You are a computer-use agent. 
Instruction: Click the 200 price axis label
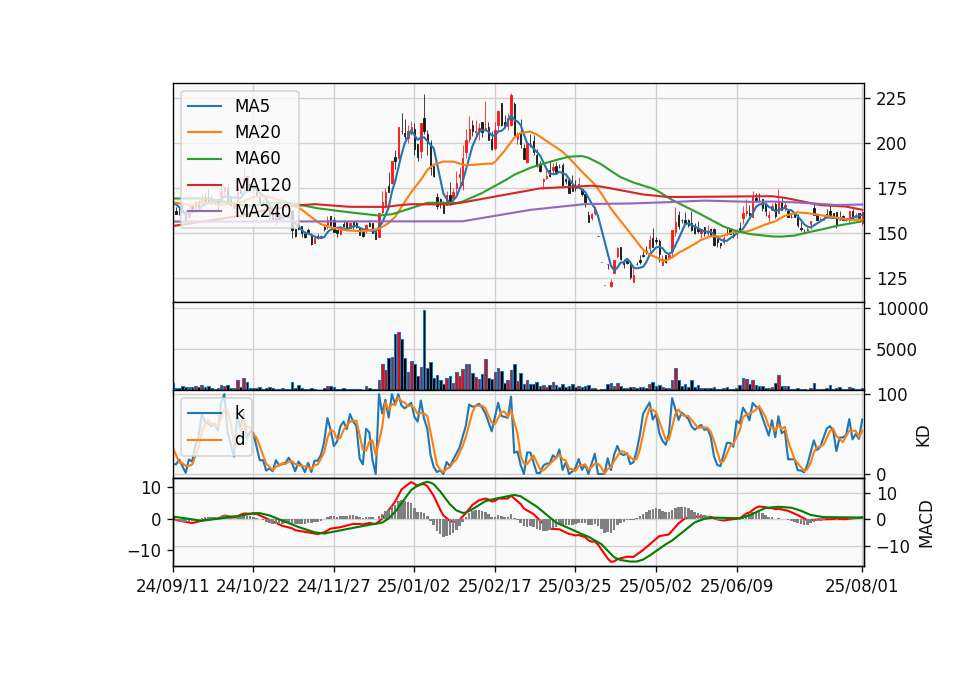pos(891,144)
